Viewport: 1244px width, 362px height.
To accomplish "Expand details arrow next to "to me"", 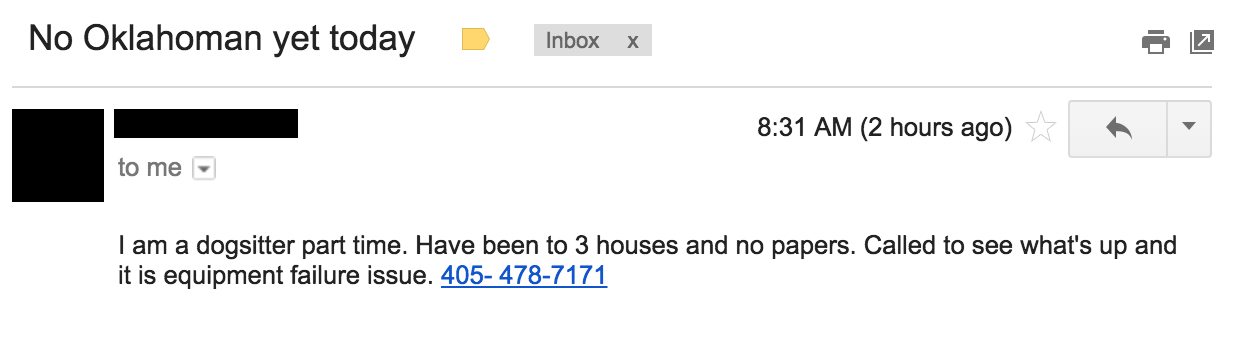I will point(203,169).
